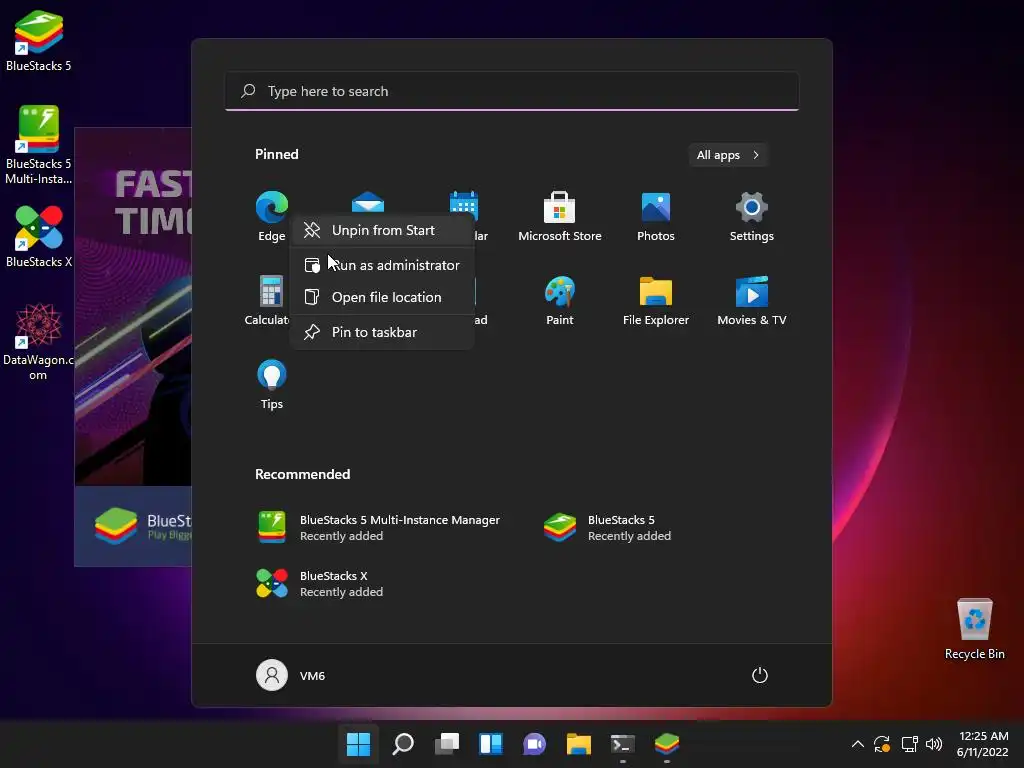Launch Microsoft Store from pinned apps
Screen dimensions: 1024x768
(560, 216)
